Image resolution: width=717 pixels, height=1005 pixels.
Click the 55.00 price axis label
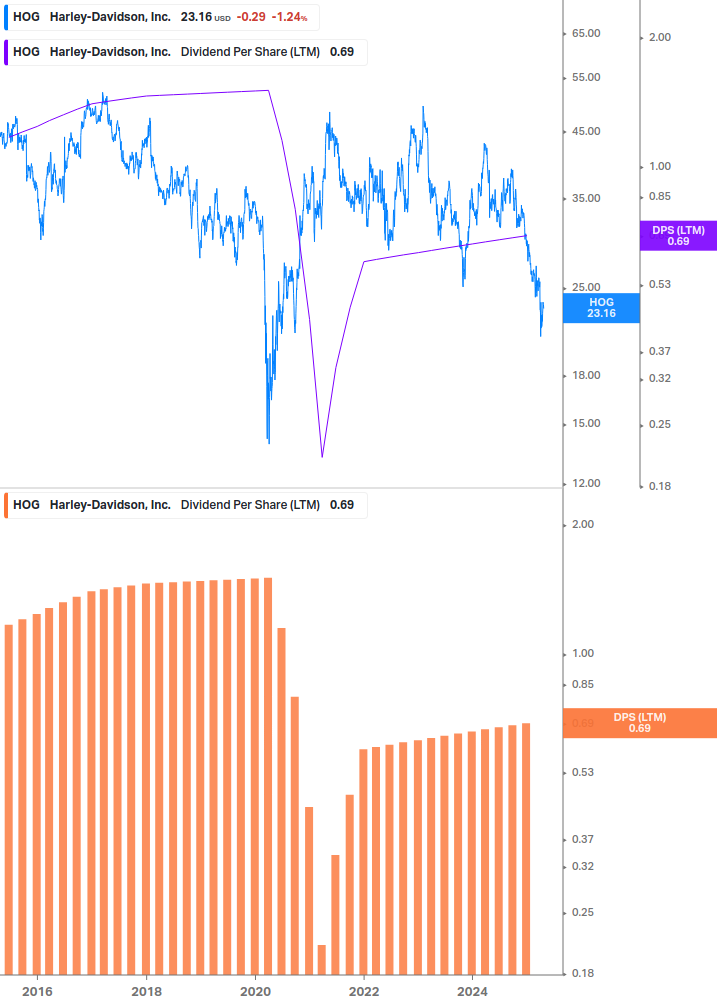click(586, 78)
